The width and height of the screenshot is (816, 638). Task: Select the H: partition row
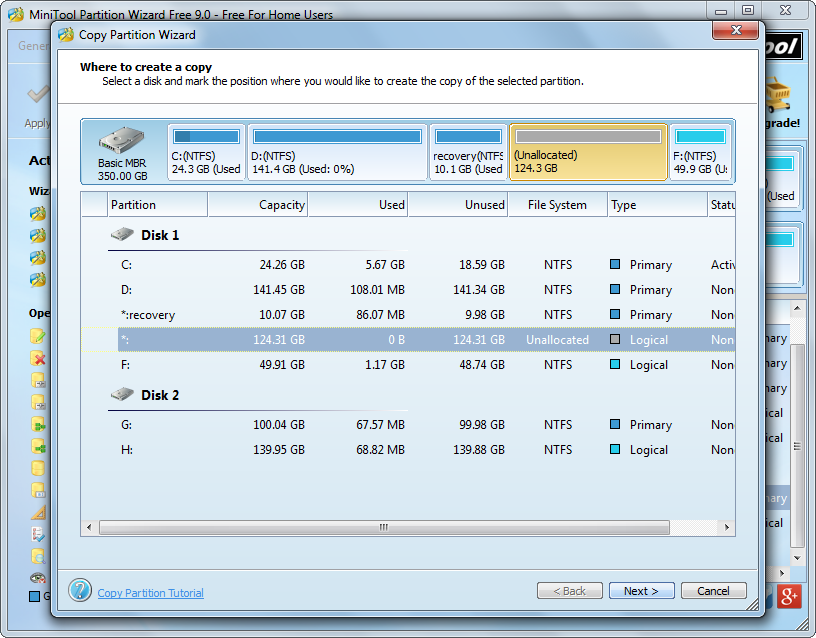tap(408, 449)
